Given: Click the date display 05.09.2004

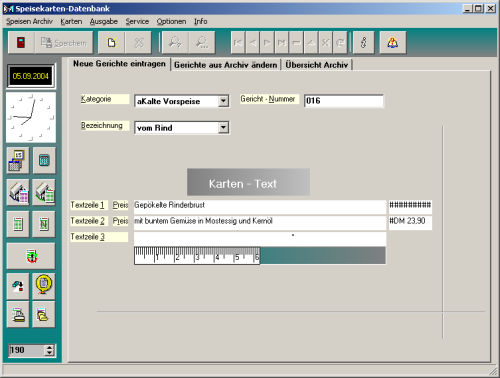Looking at the screenshot, I should [31, 76].
